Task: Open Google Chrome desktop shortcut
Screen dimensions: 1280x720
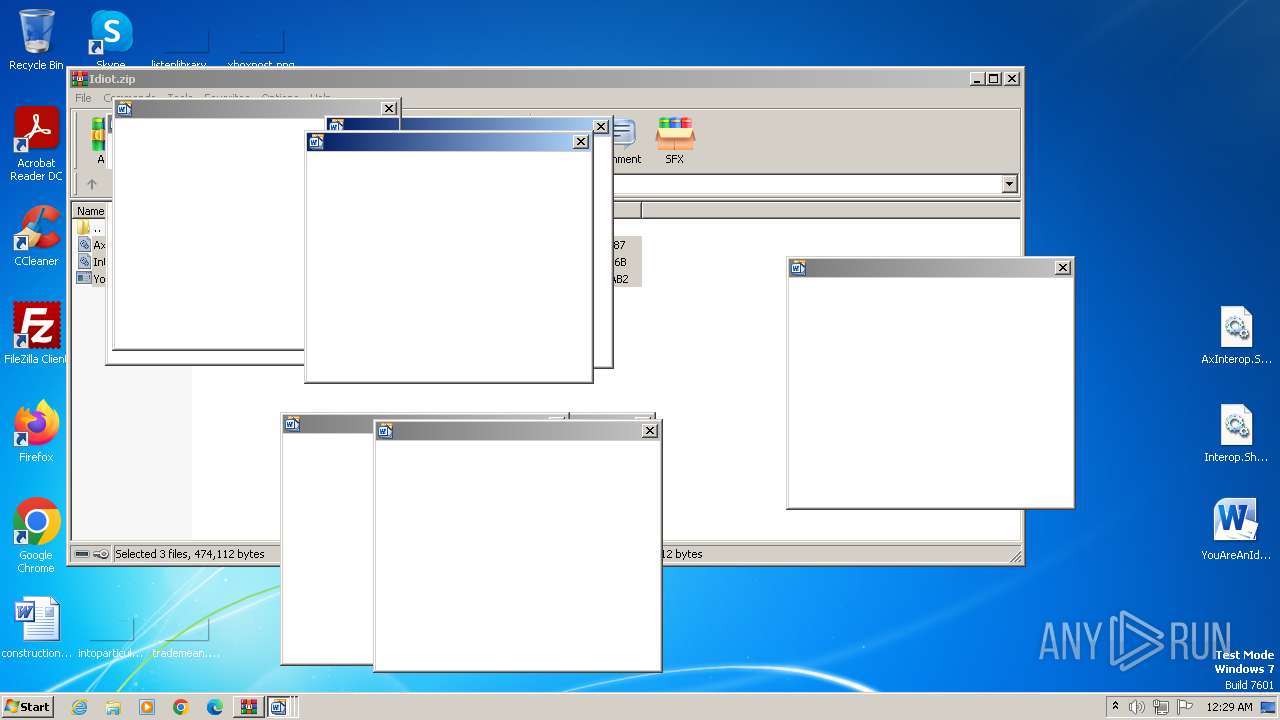Action: pyautogui.click(x=36, y=536)
